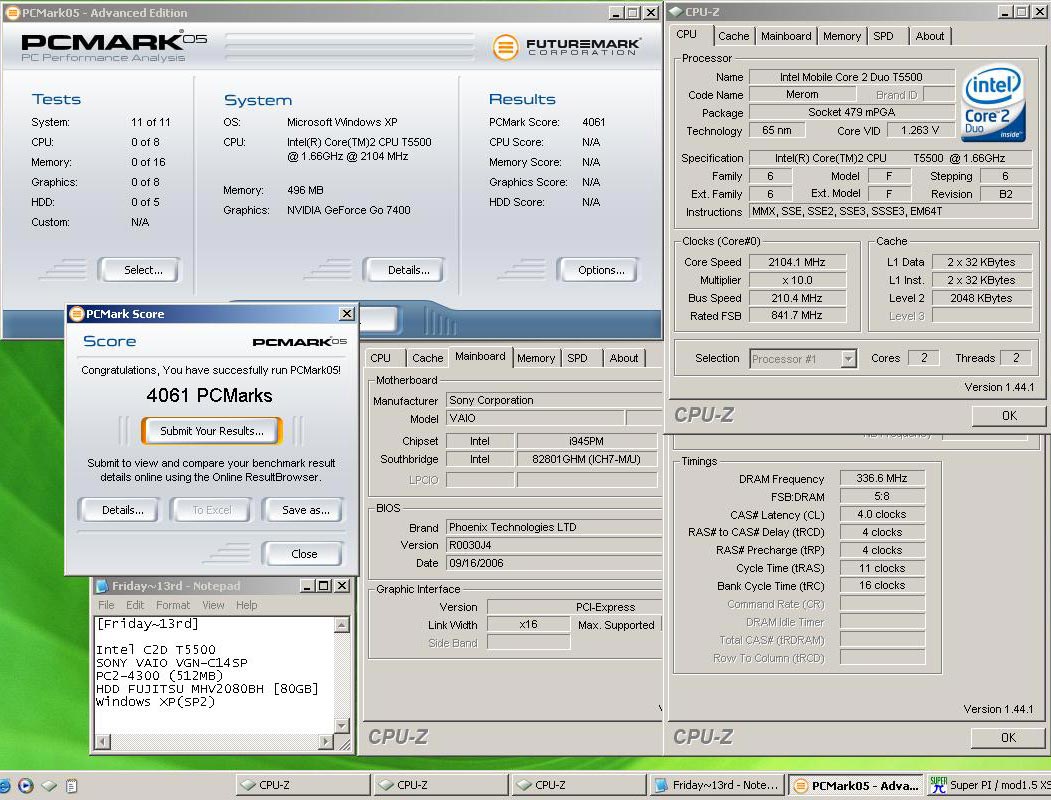Screen dimensions: 1051x800
Task: Click Notepad vertical scrollbar up arrow
Action: (341, 625)
